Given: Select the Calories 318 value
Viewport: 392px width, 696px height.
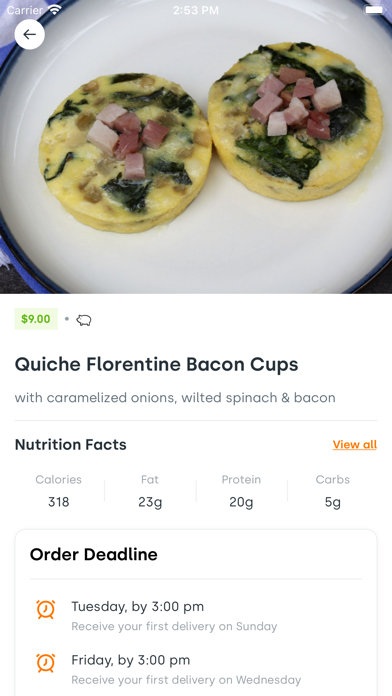Looking at the screenshot, I should click(x=59, y=502).
